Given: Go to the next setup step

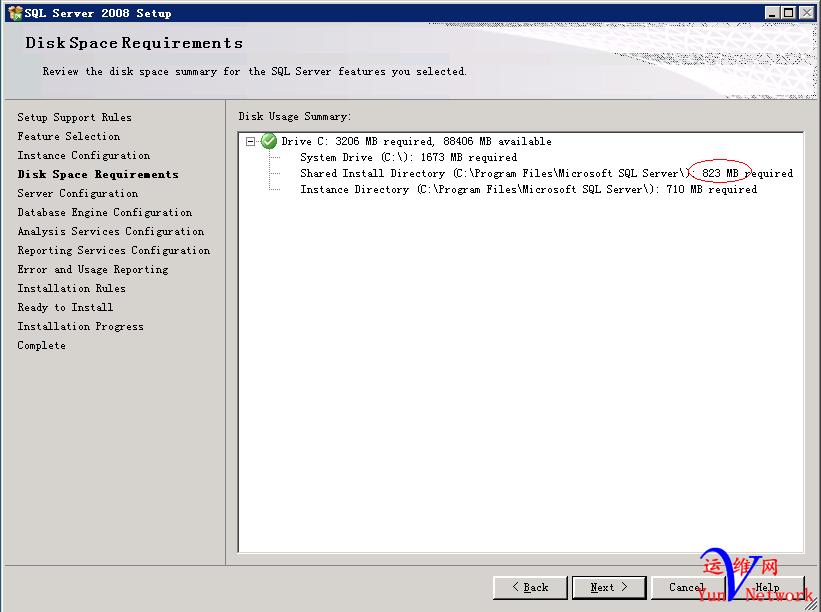Looking at the screenshot, I should [609, 587].
